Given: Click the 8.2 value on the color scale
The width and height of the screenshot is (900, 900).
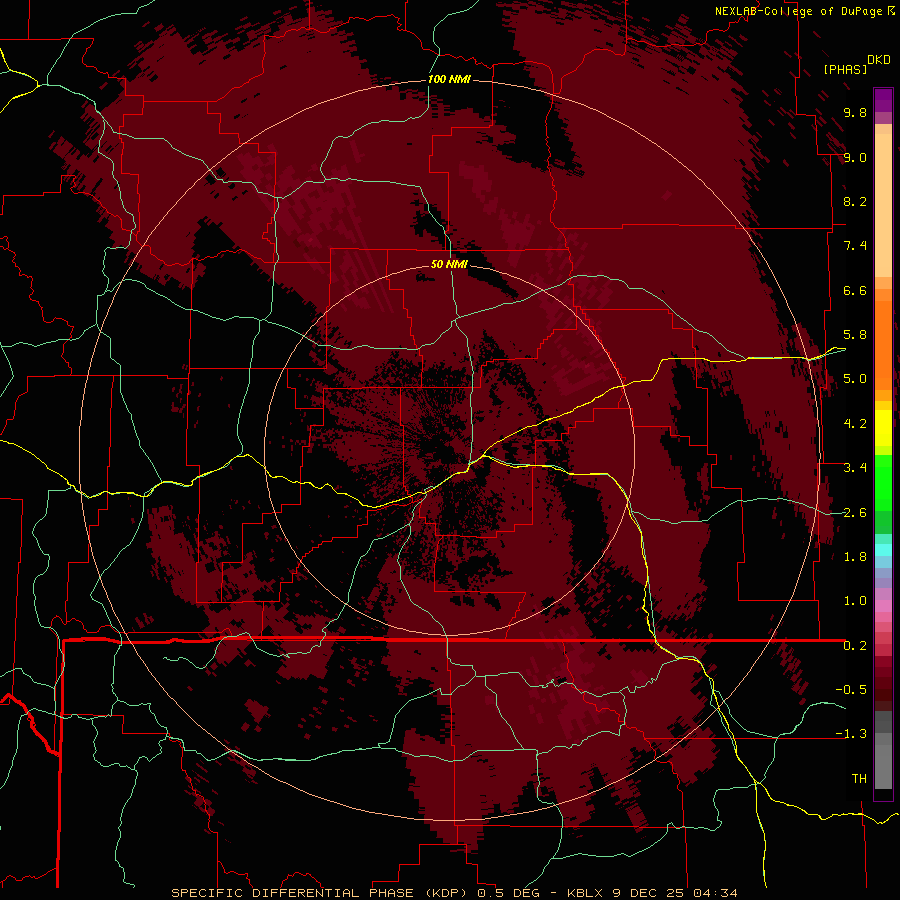Looking at the screenshot, I should click(x=855, y=201).
